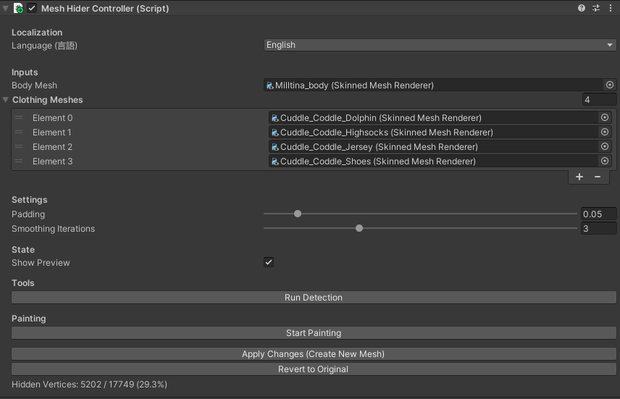The height and width of the screenshot is (399, 620).
Task: Click the Element 0 label
Action: click(53, 118)
